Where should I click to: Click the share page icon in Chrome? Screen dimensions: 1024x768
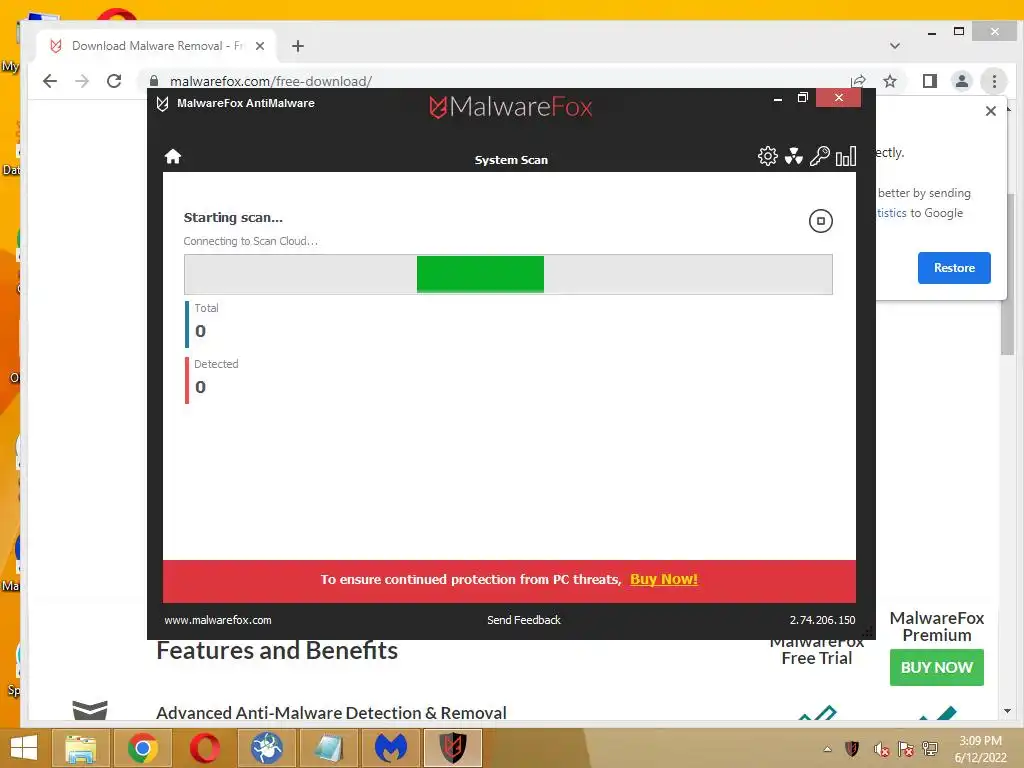tap(858, 81)
